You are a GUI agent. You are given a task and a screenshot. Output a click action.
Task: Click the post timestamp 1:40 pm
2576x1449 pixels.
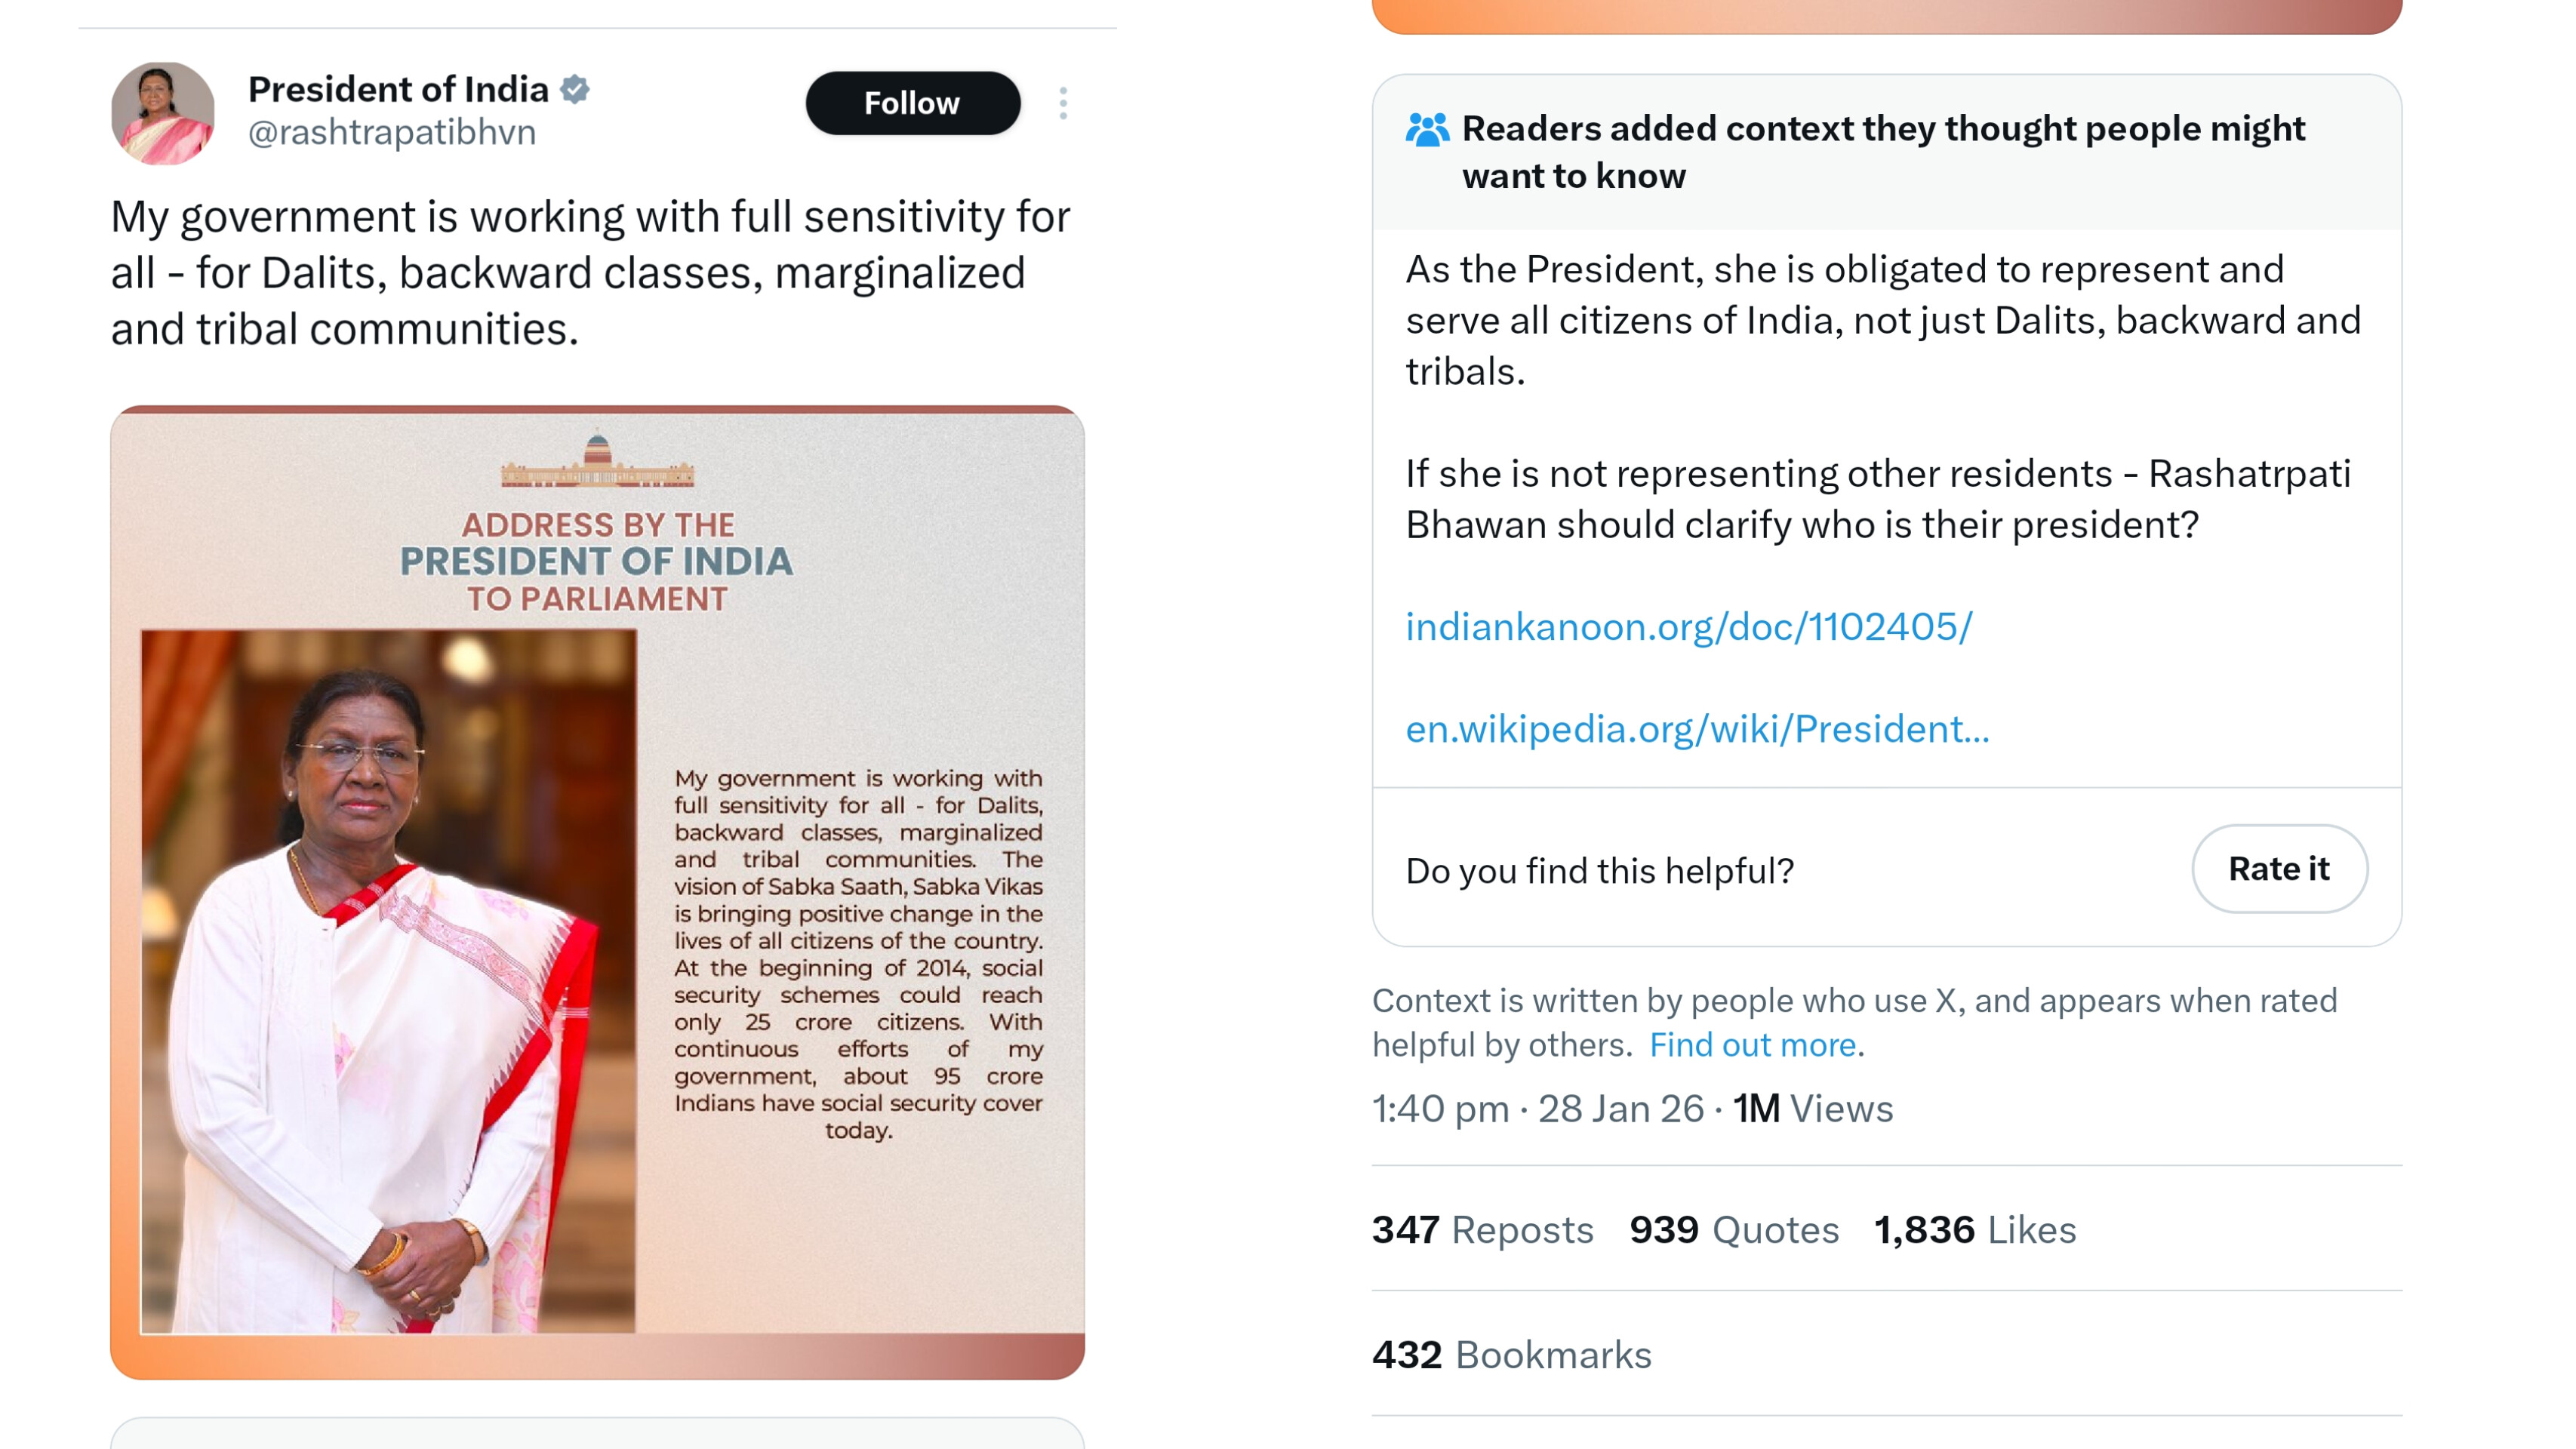pos(1440,1109)
